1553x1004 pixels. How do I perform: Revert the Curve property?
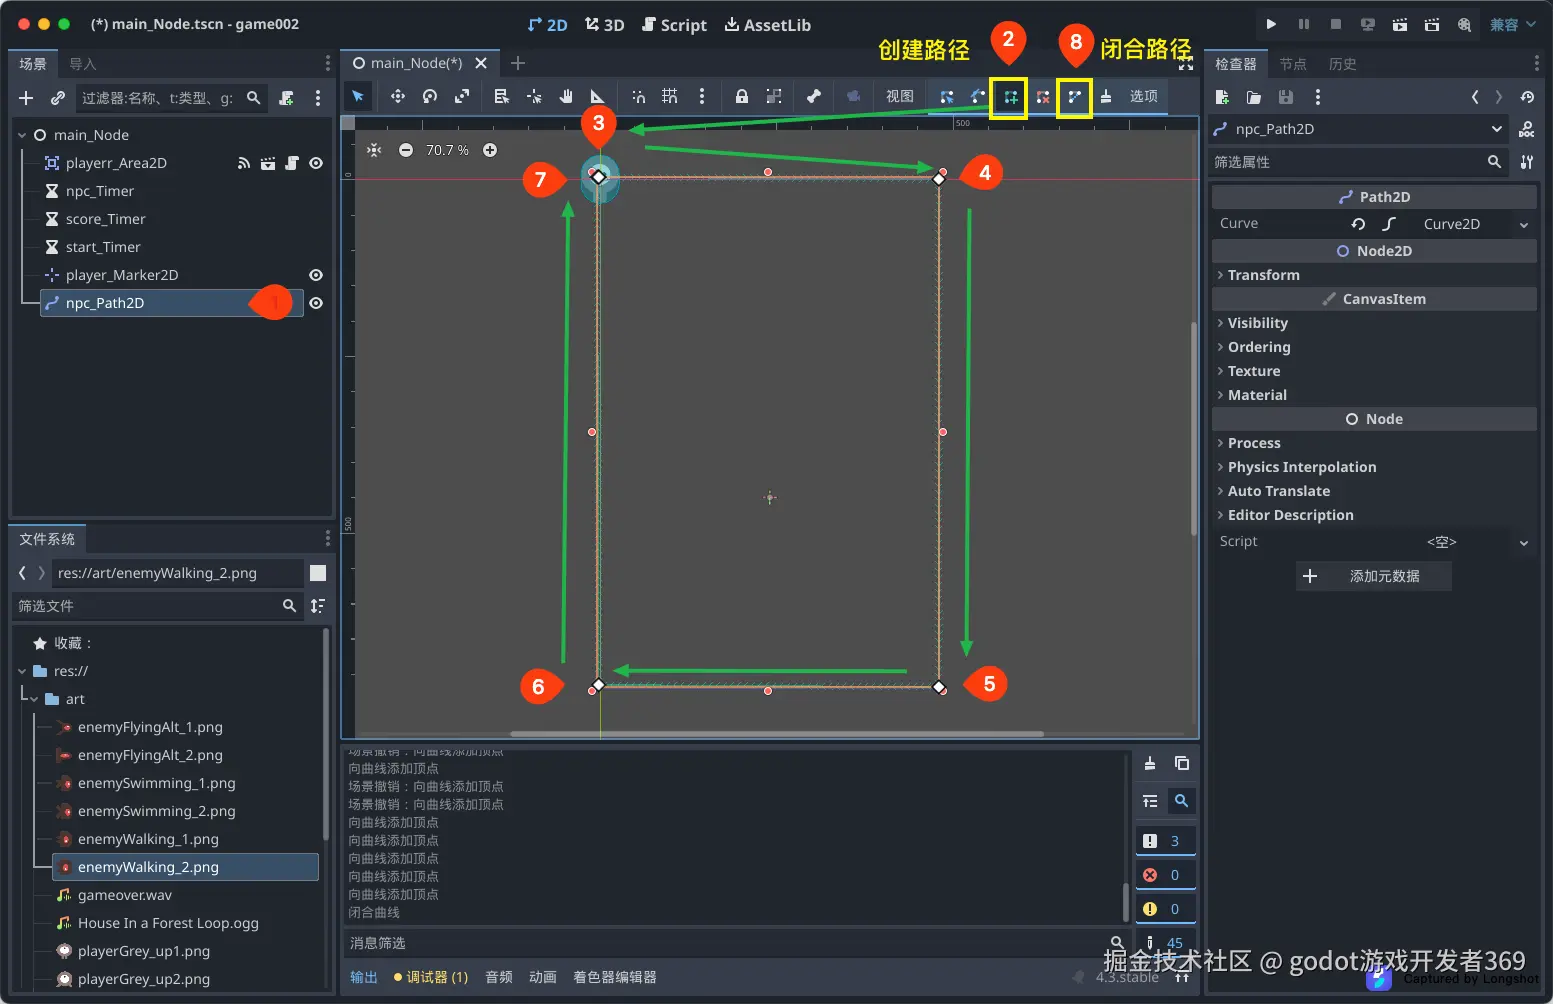click(x=1358, y=224)
